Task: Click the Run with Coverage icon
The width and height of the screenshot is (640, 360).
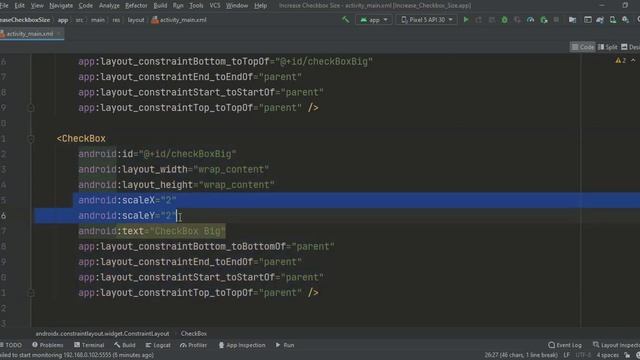Action: [x=518, y=20]
